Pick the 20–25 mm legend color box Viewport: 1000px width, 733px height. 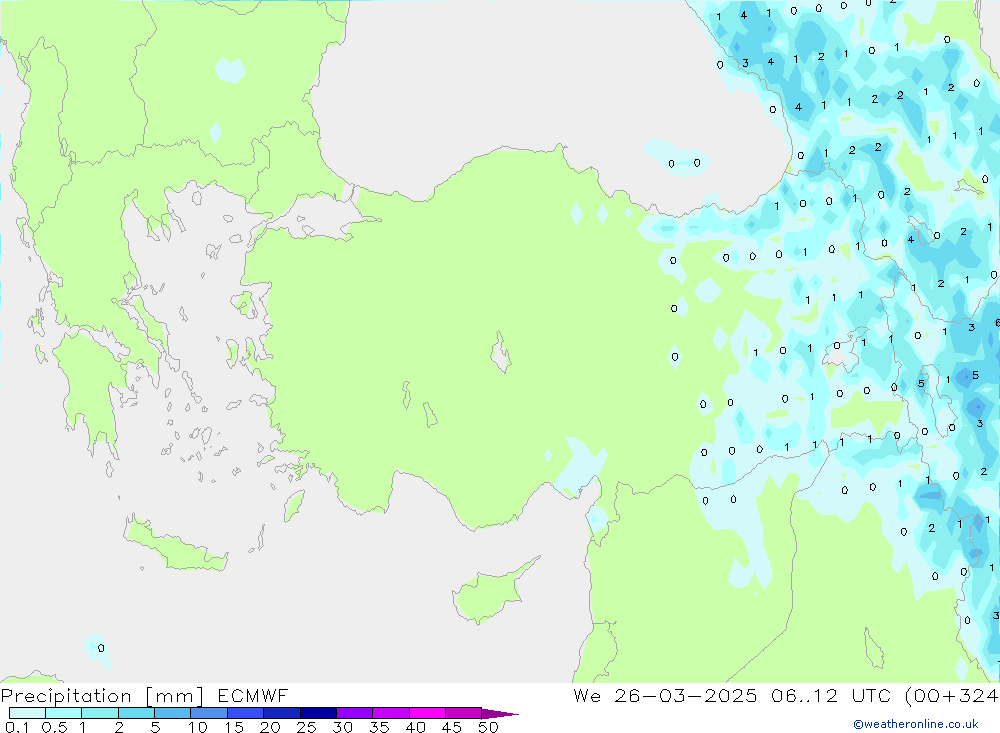click(282, 713)
